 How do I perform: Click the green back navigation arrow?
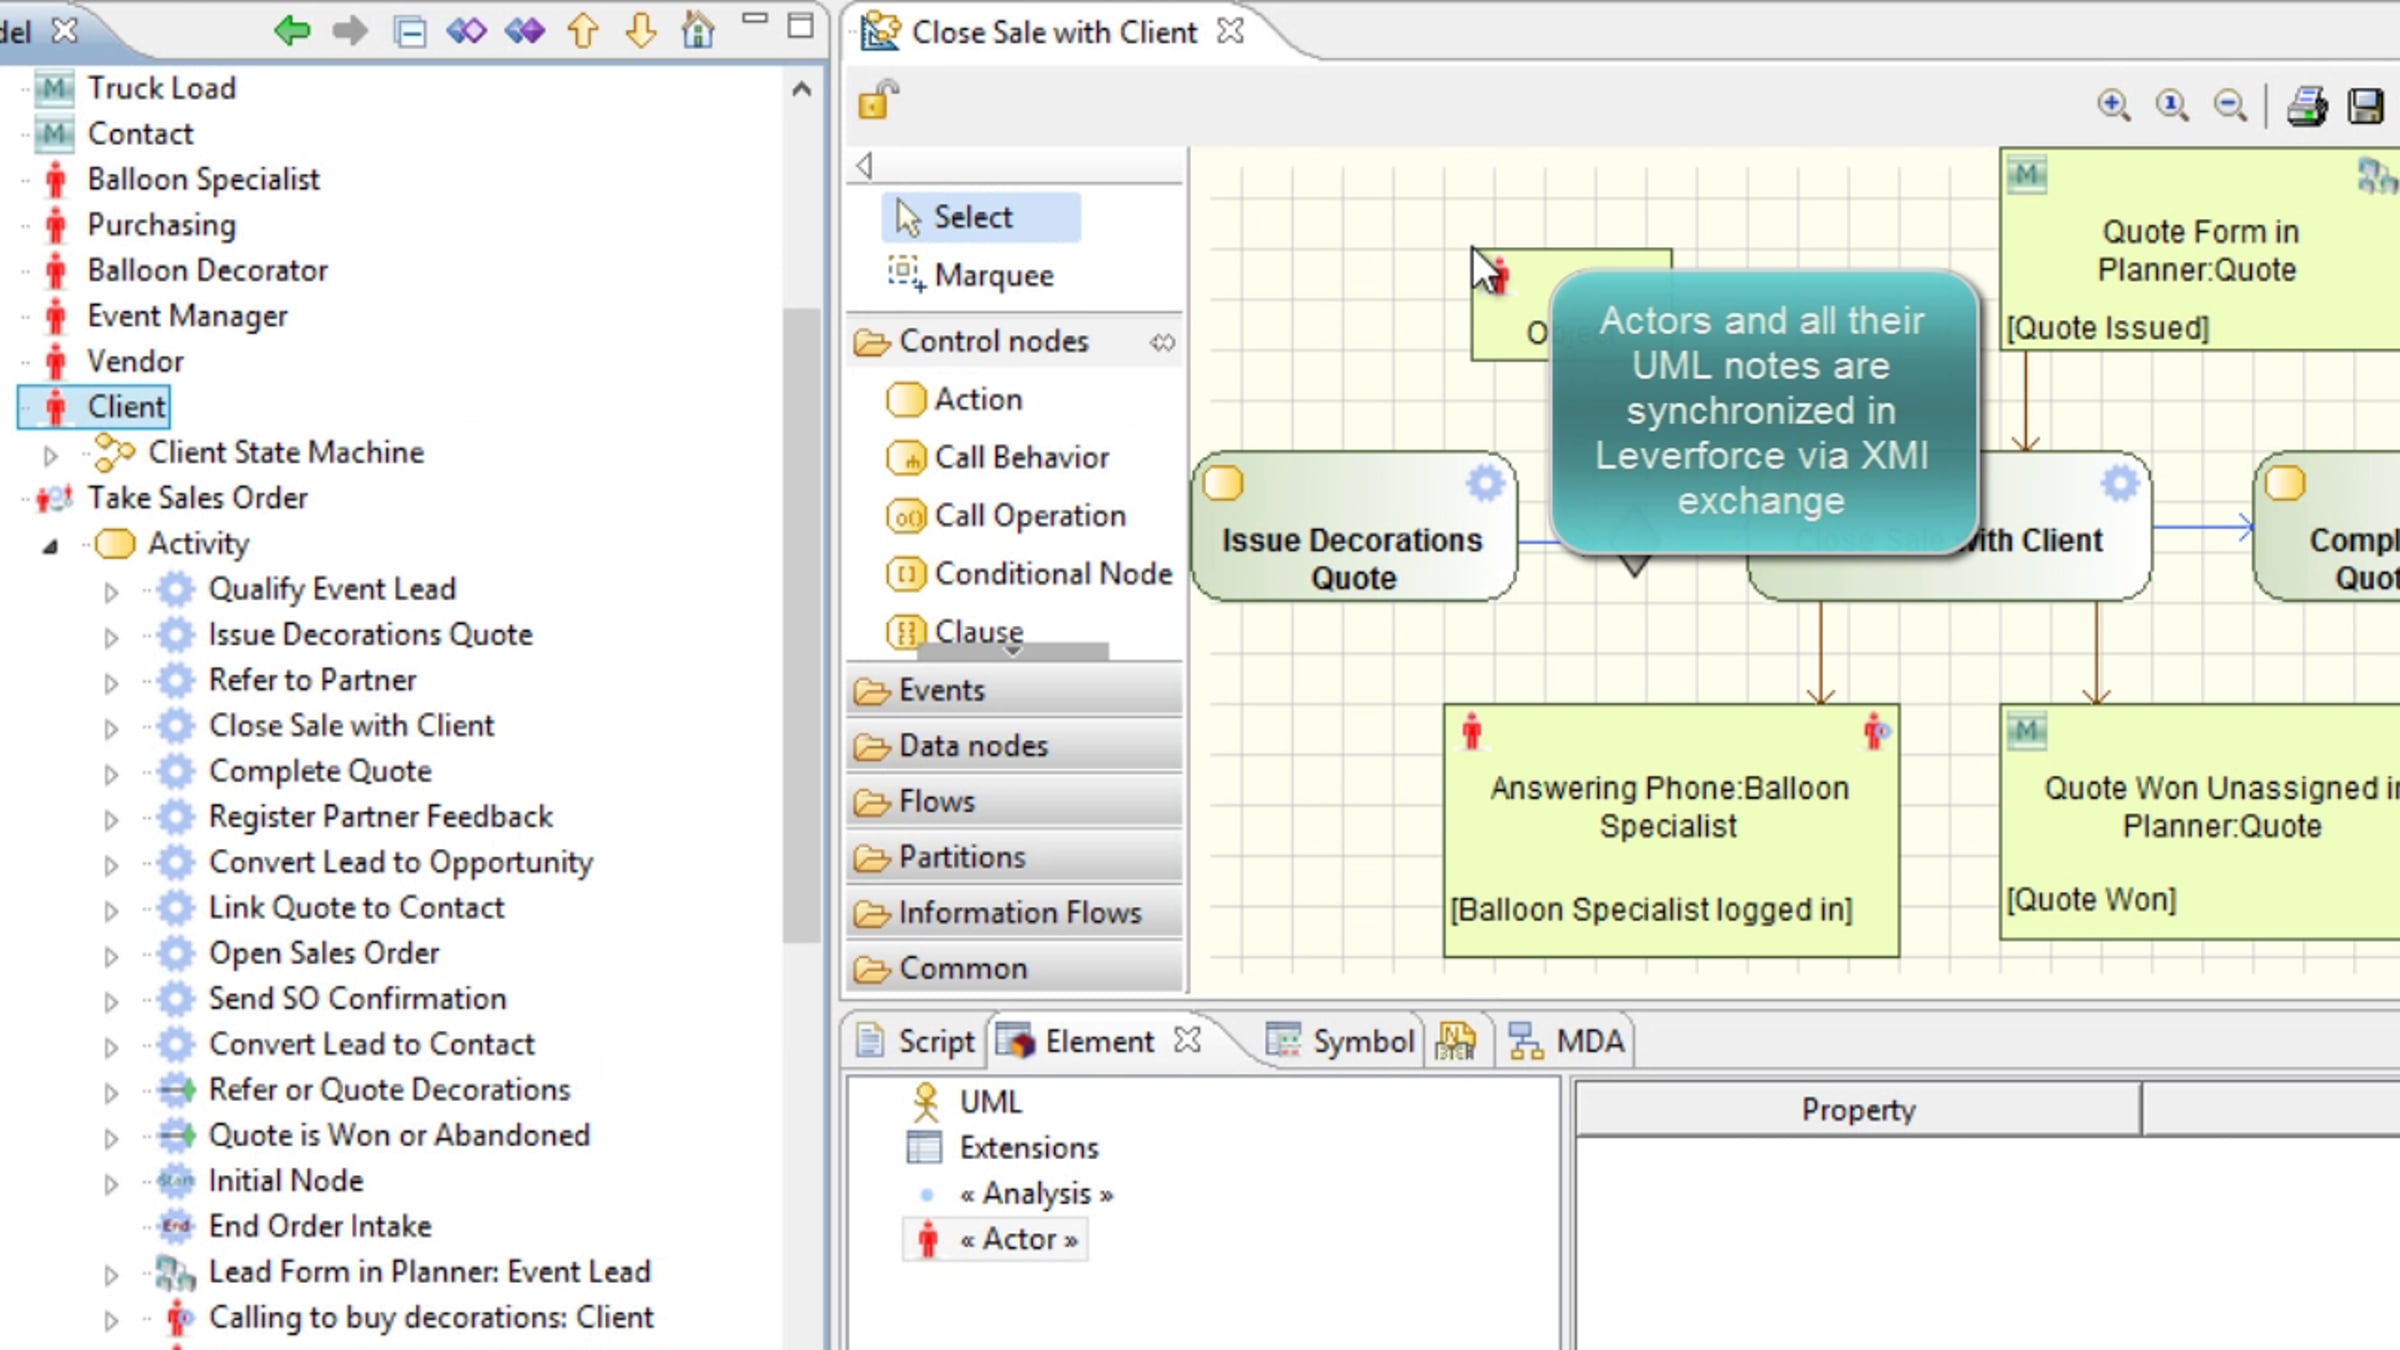click(292, 31)
